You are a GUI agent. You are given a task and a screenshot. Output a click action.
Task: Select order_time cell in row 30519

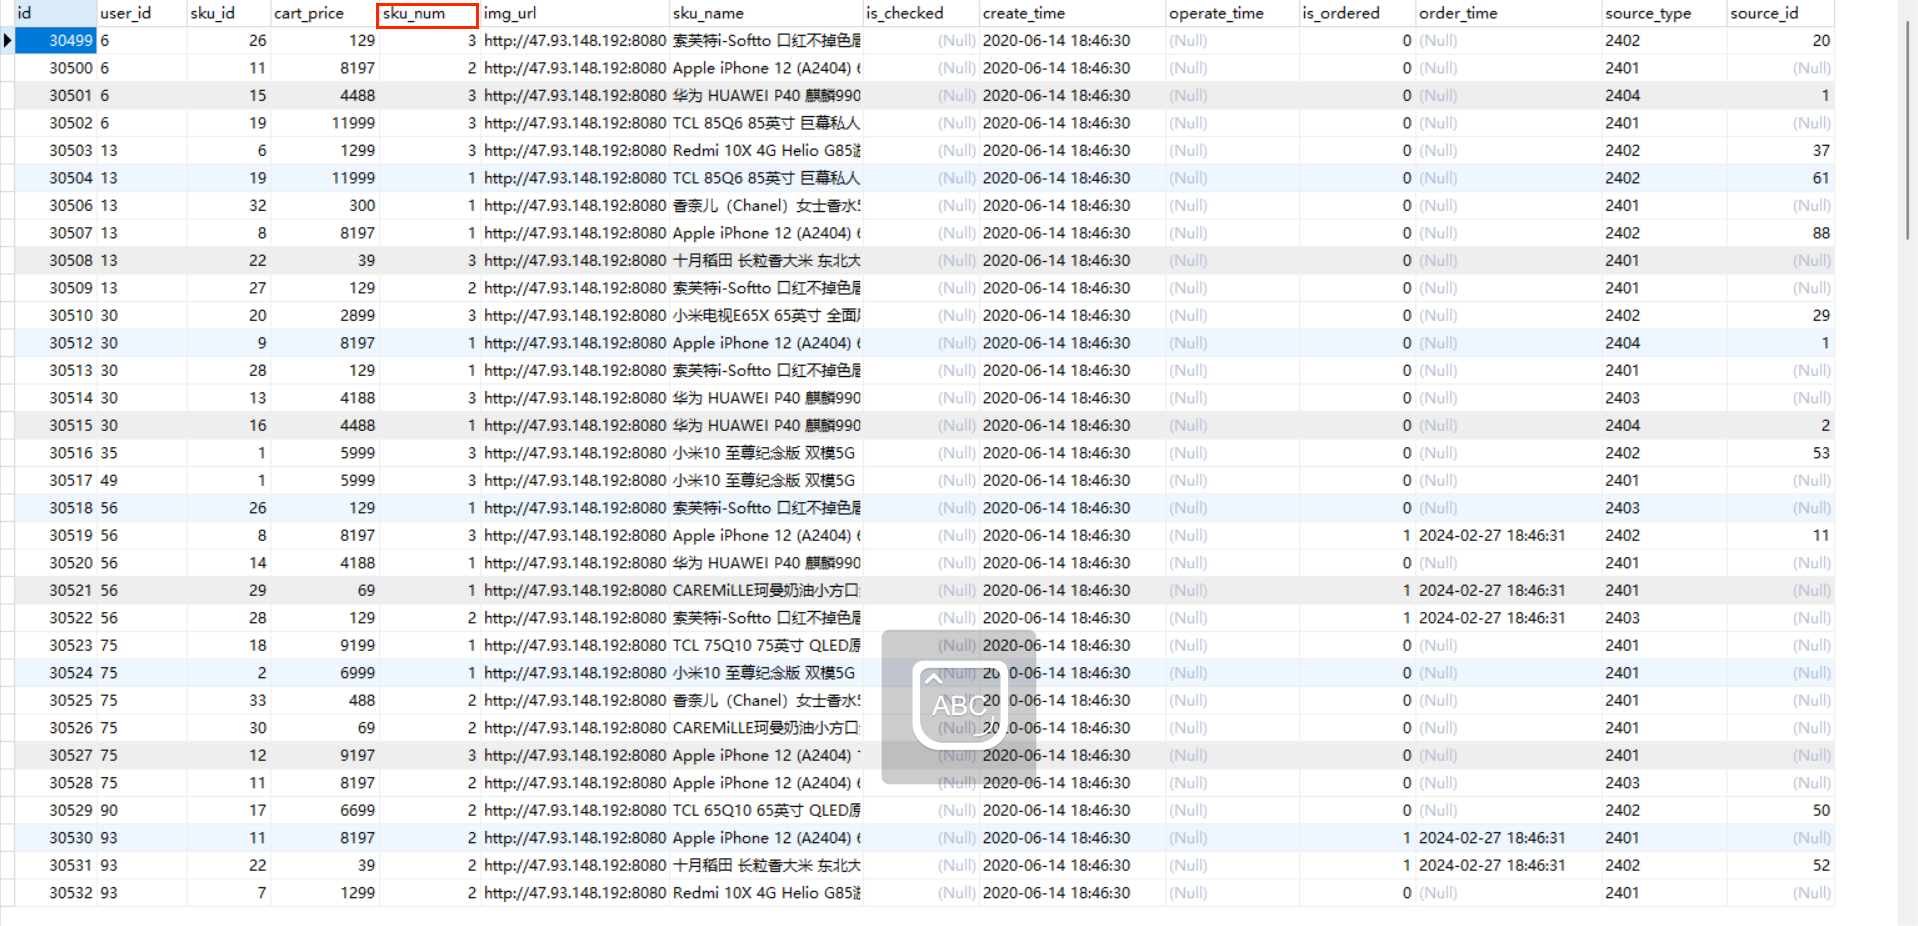coord(1506,536)
